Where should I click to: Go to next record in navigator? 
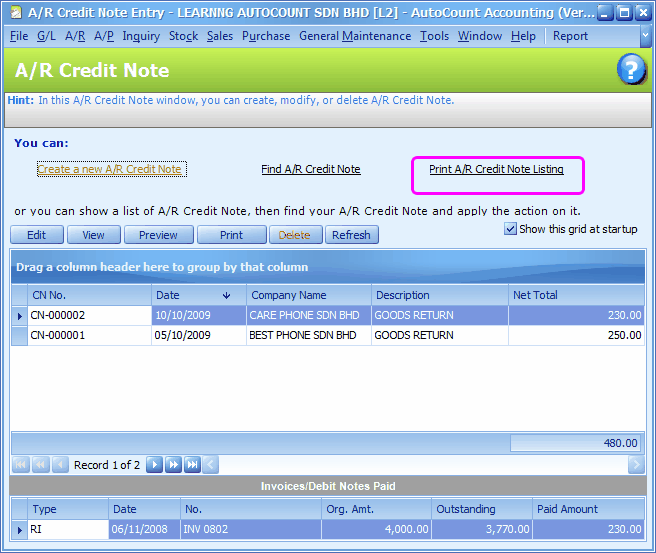(x=154, y=465)
